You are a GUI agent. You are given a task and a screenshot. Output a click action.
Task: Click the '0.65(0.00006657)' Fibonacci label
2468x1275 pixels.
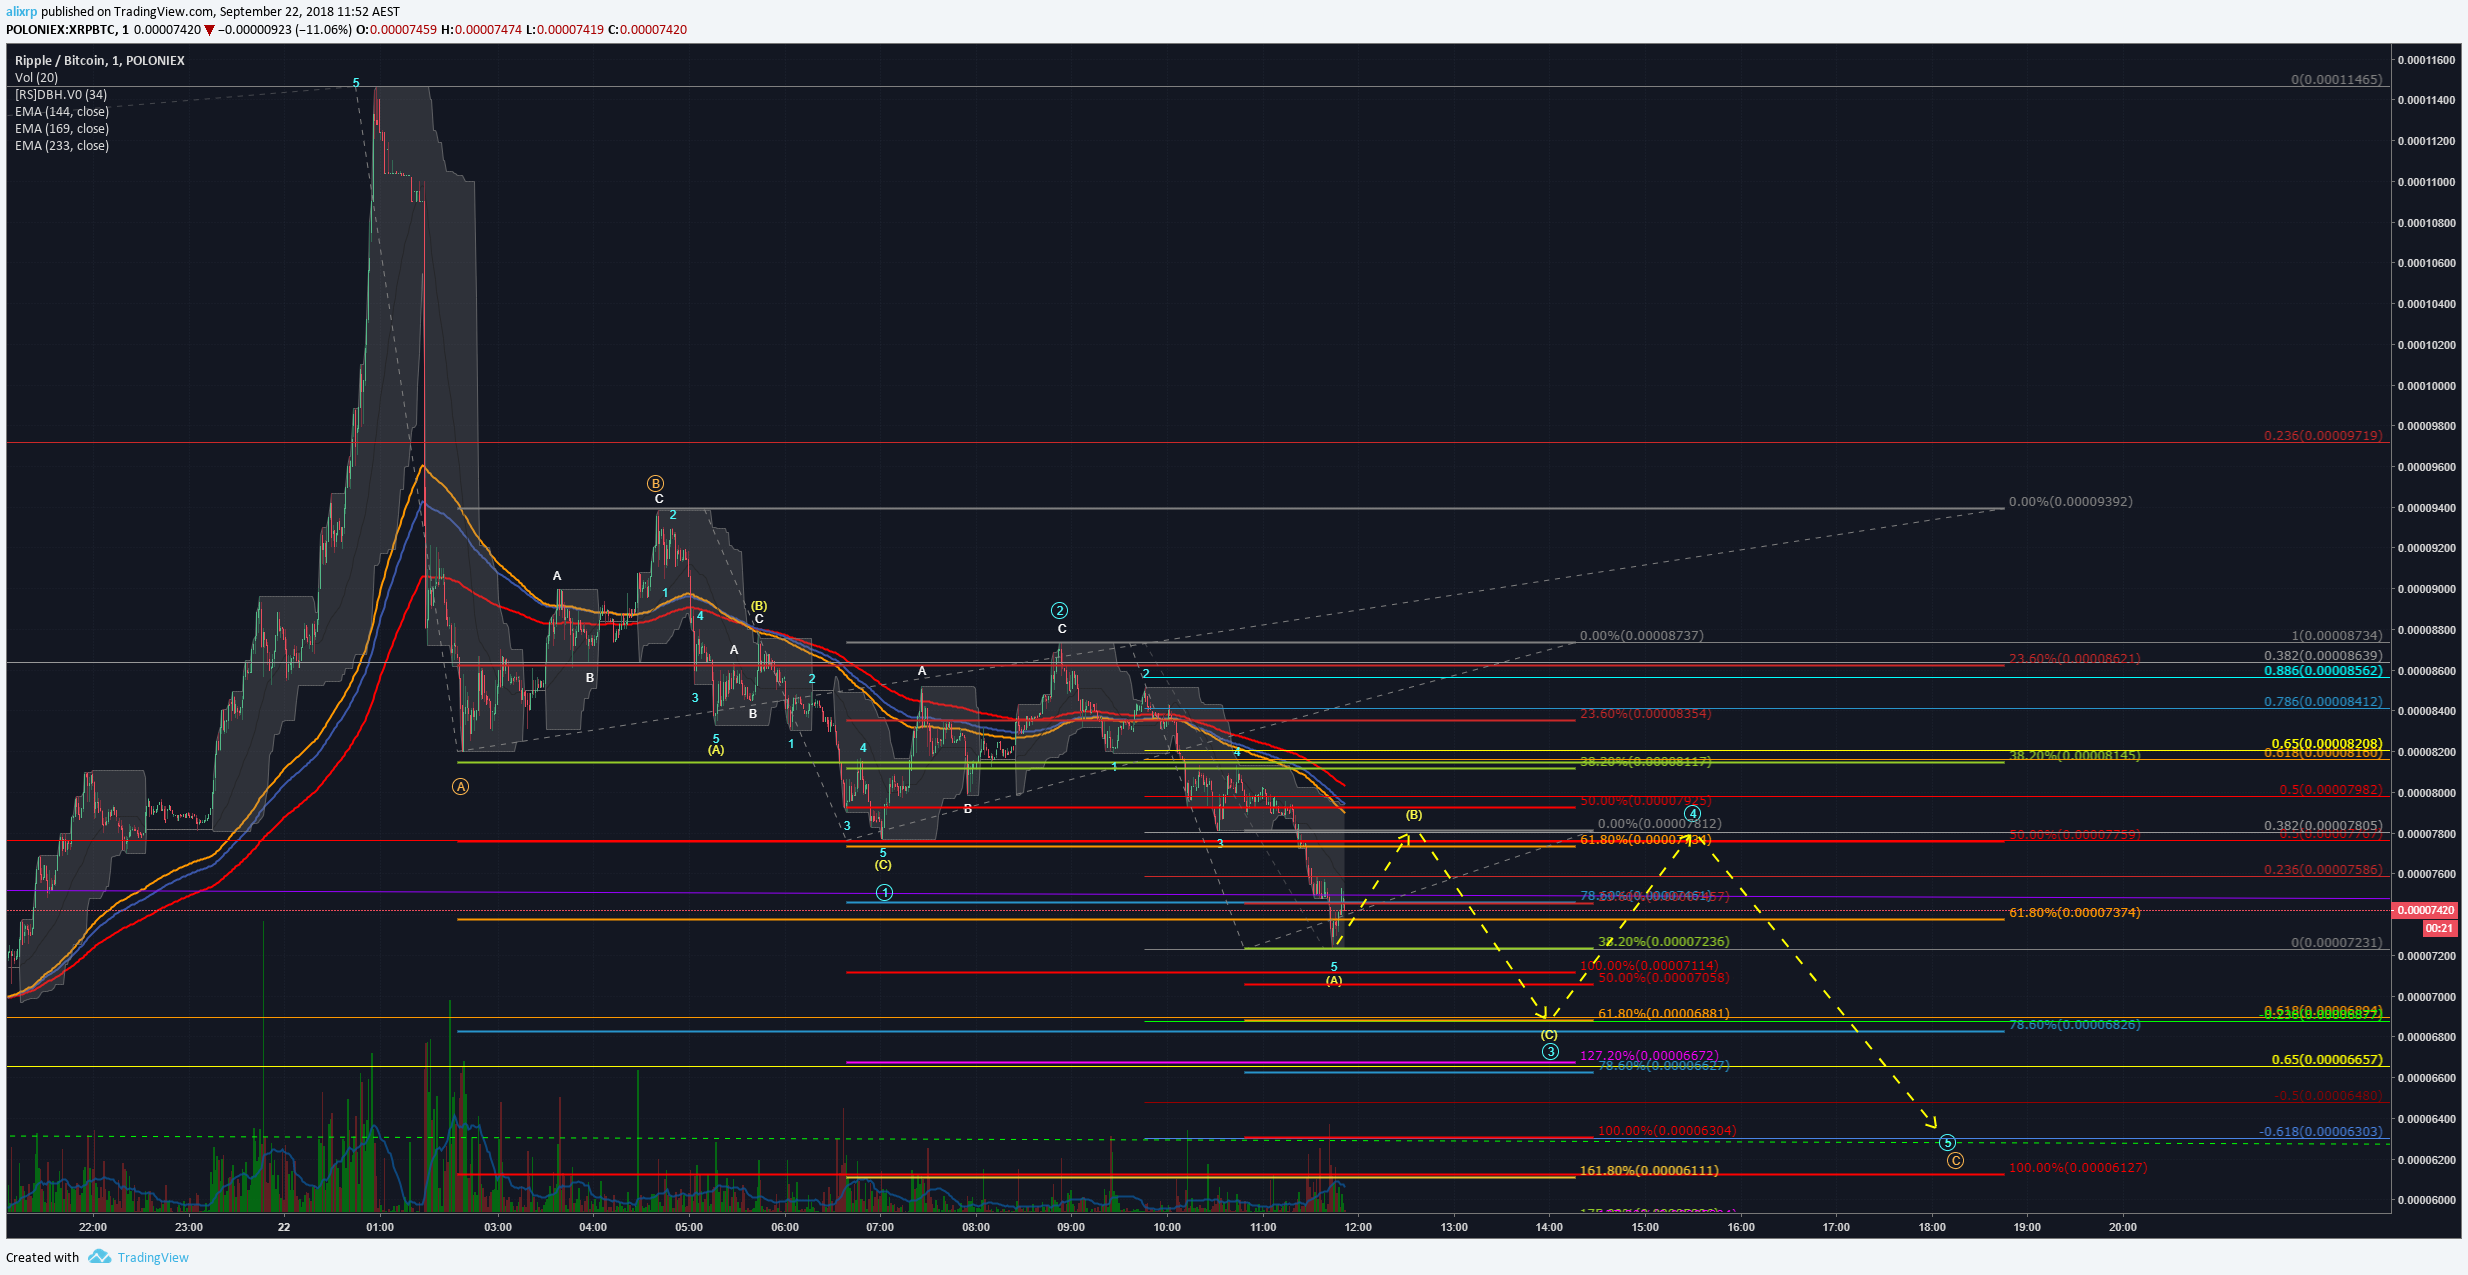tap(2328, 1059)
